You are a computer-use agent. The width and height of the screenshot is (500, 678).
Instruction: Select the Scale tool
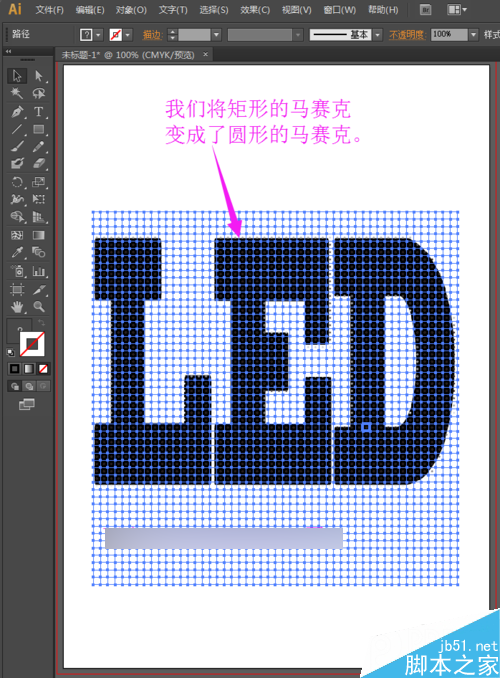tap(38, 182)
